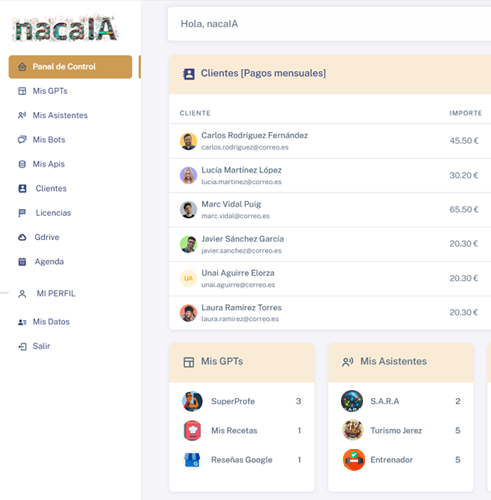Click the Reseñas Google GPT icon

192,460
